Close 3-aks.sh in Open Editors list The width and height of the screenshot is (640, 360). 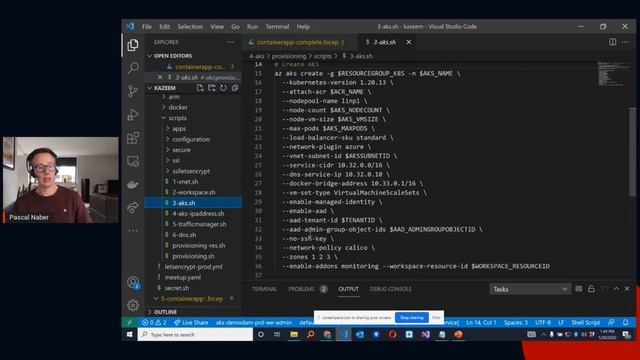click(x=160, y=77)
